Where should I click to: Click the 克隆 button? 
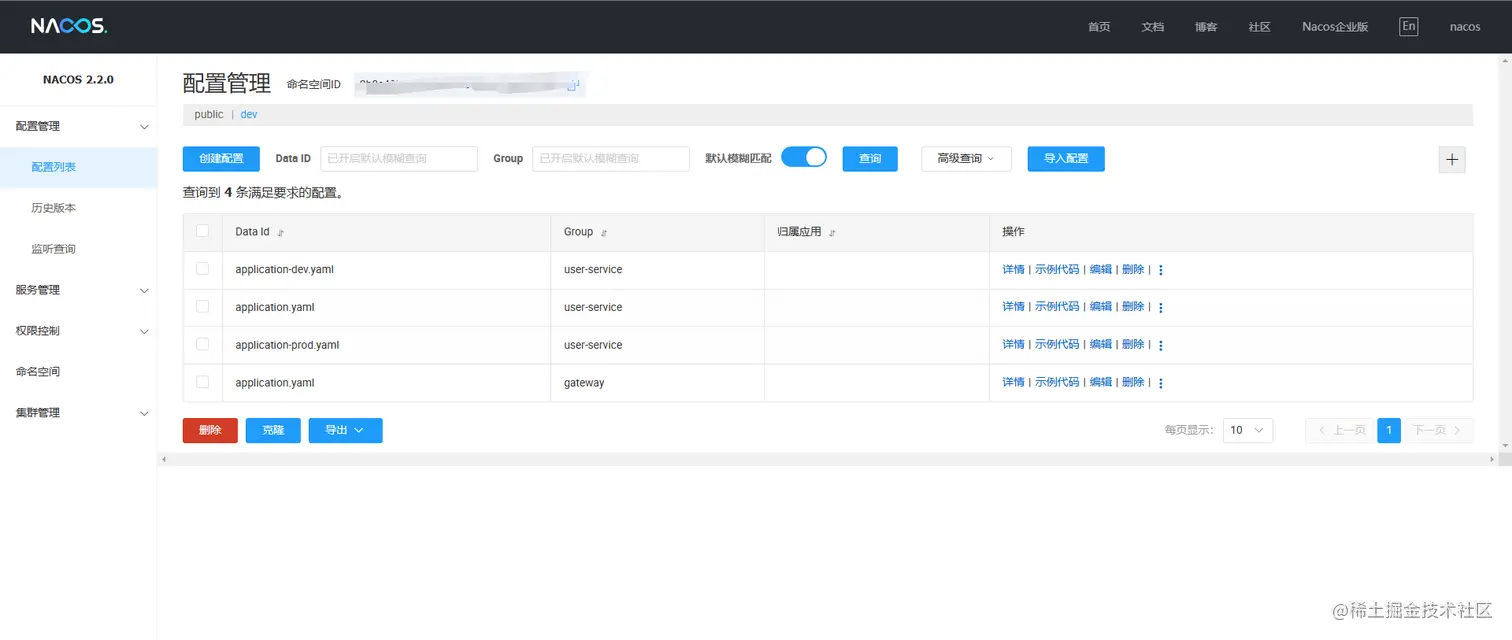pos(273,430)
